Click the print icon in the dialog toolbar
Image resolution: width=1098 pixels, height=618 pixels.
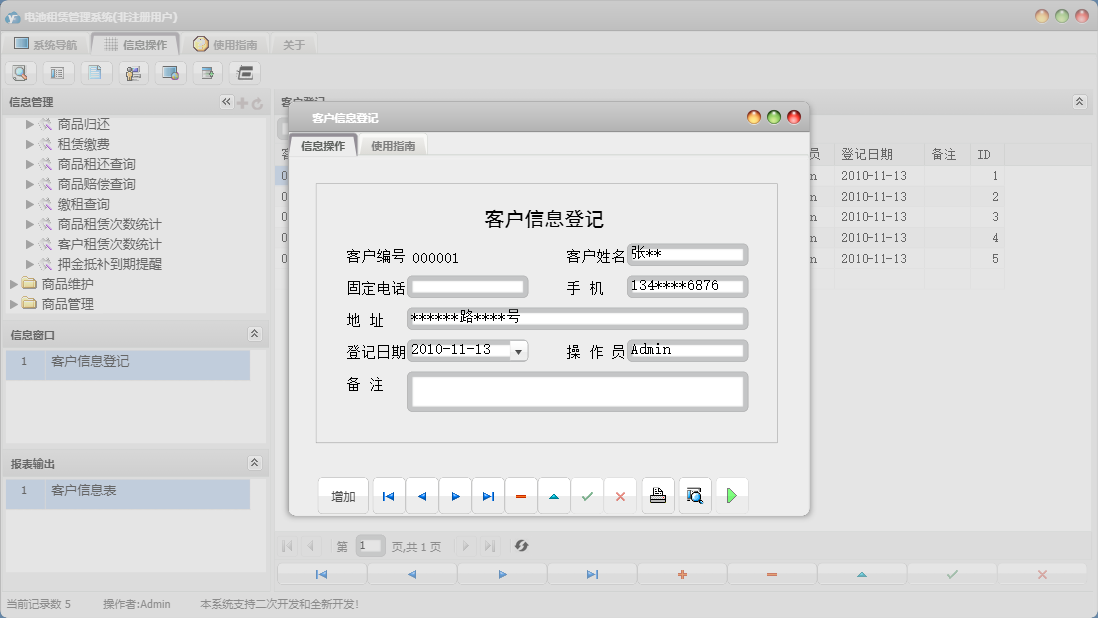(x=658, y=496)
